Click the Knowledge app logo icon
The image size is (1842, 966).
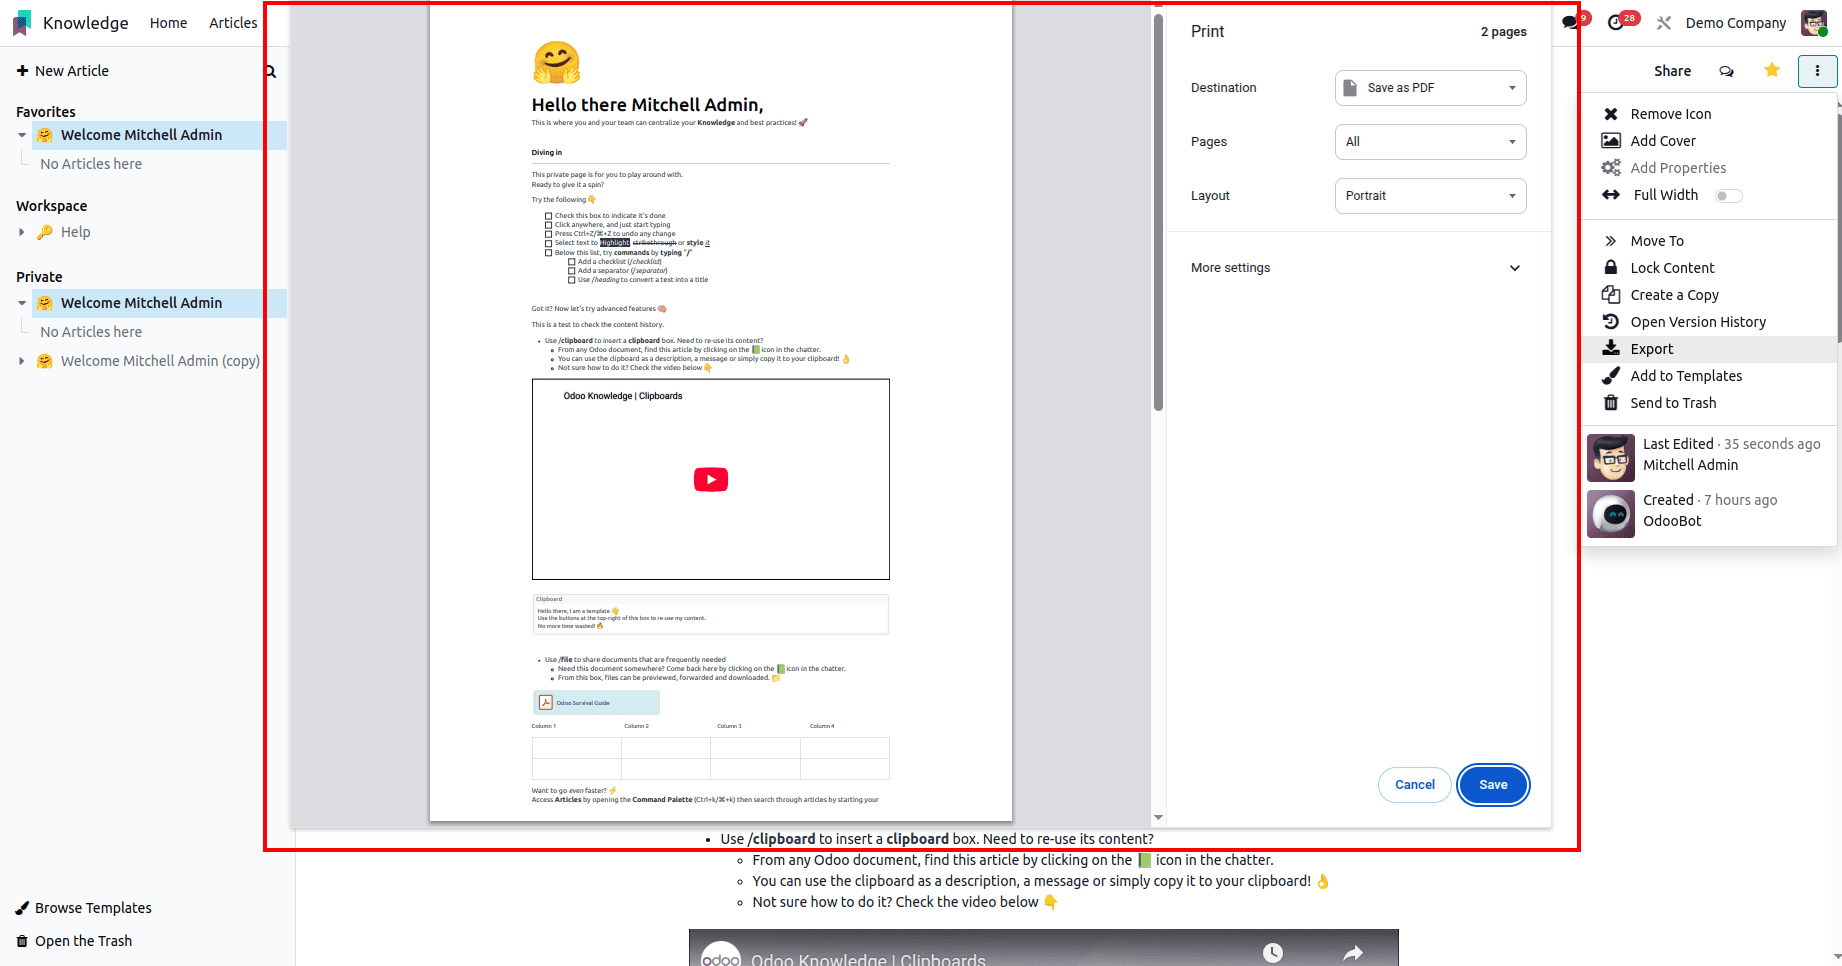[x=22, y=23]
